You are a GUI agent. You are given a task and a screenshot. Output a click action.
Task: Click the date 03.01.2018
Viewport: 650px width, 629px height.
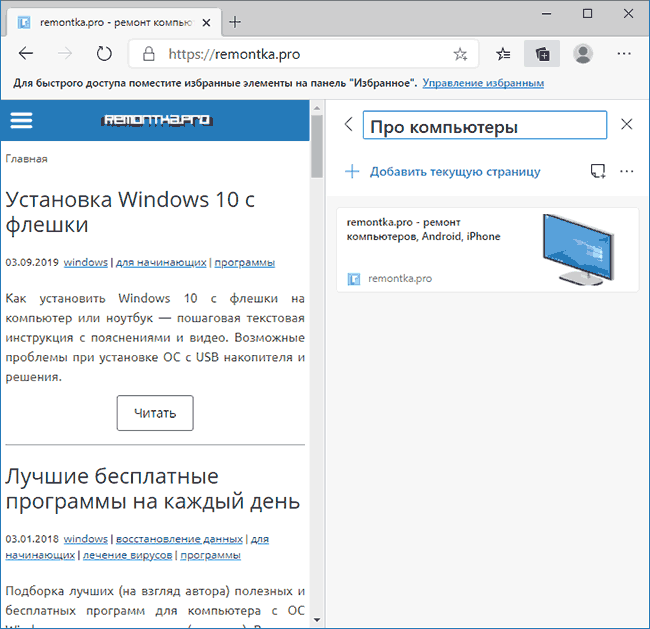pyautogui.click(x=32, y=539)
